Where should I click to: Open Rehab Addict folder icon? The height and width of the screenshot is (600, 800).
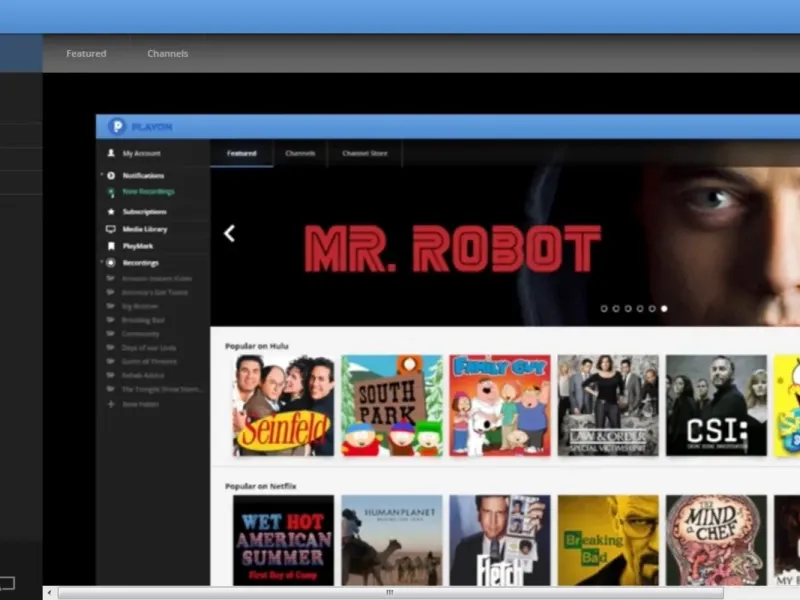click(x=110, y=375)
